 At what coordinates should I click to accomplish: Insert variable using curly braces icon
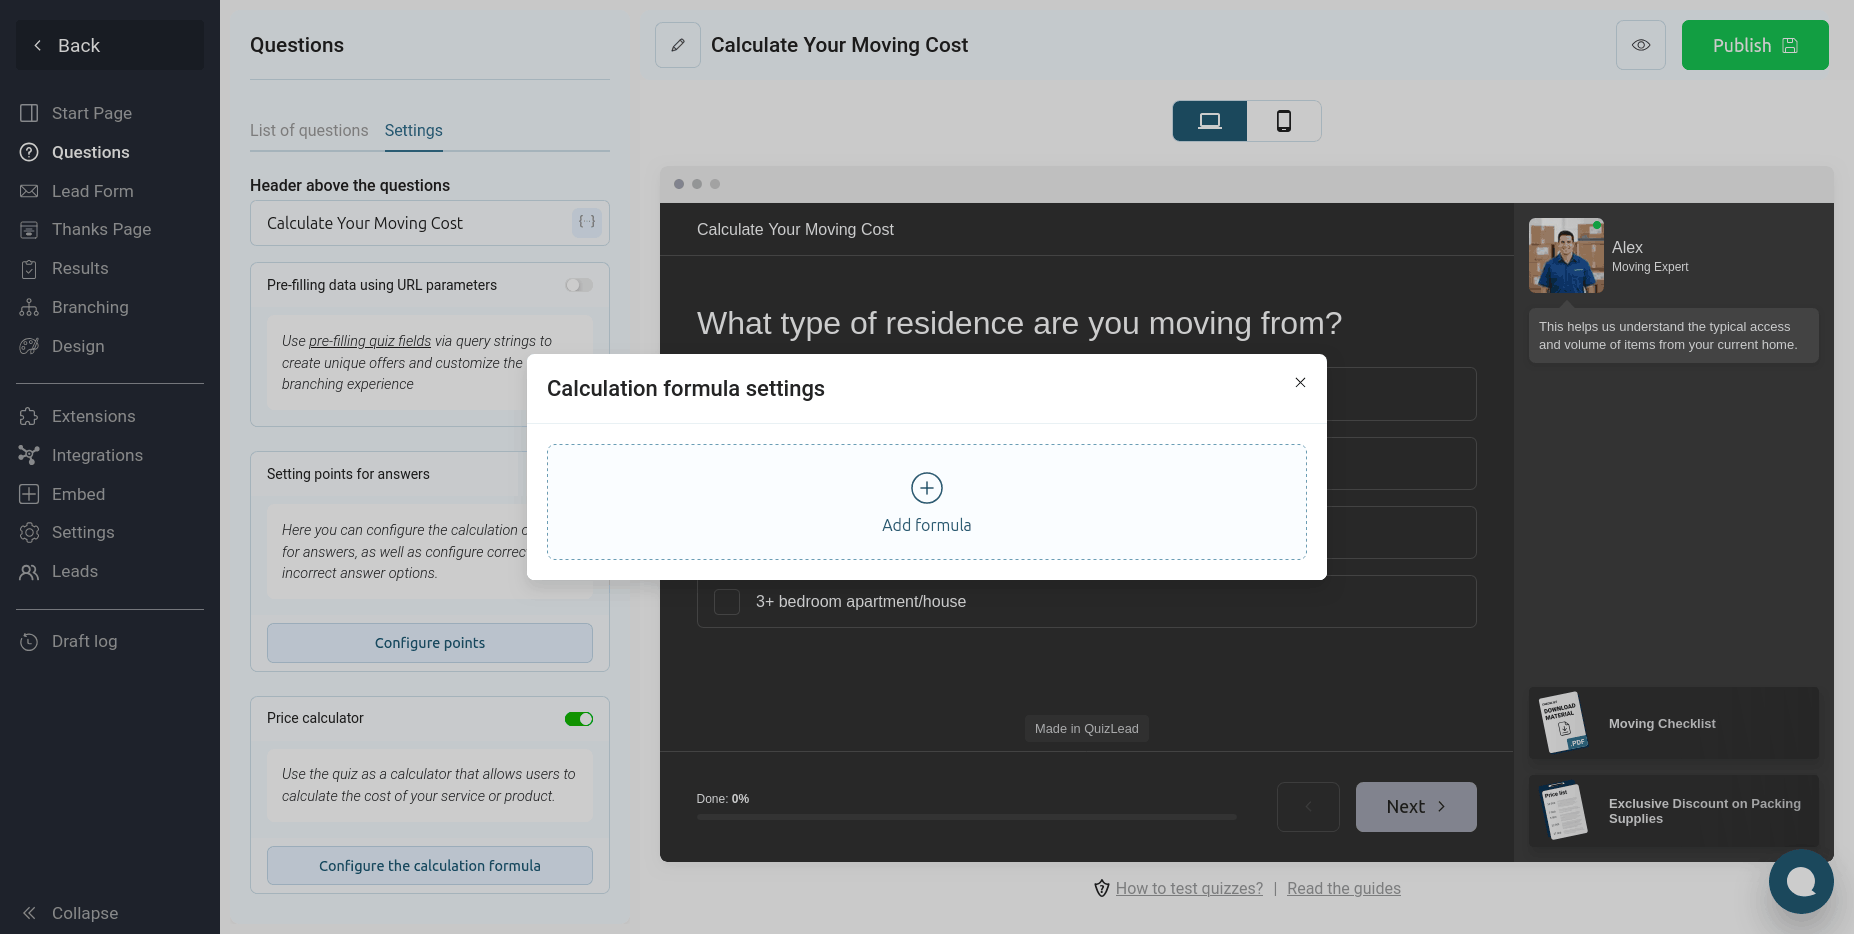point(587,222)
